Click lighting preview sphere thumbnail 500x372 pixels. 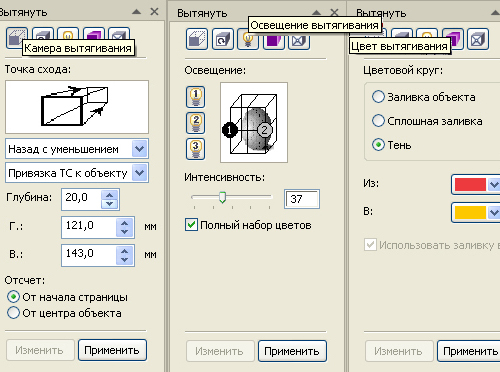coord(254,123)
